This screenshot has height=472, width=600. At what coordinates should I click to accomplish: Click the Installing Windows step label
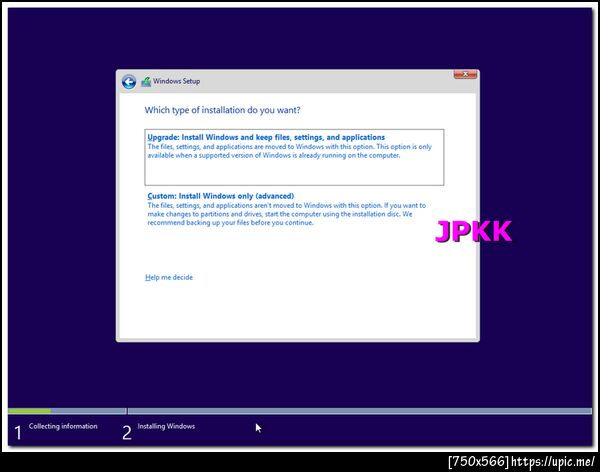point(166,426)
